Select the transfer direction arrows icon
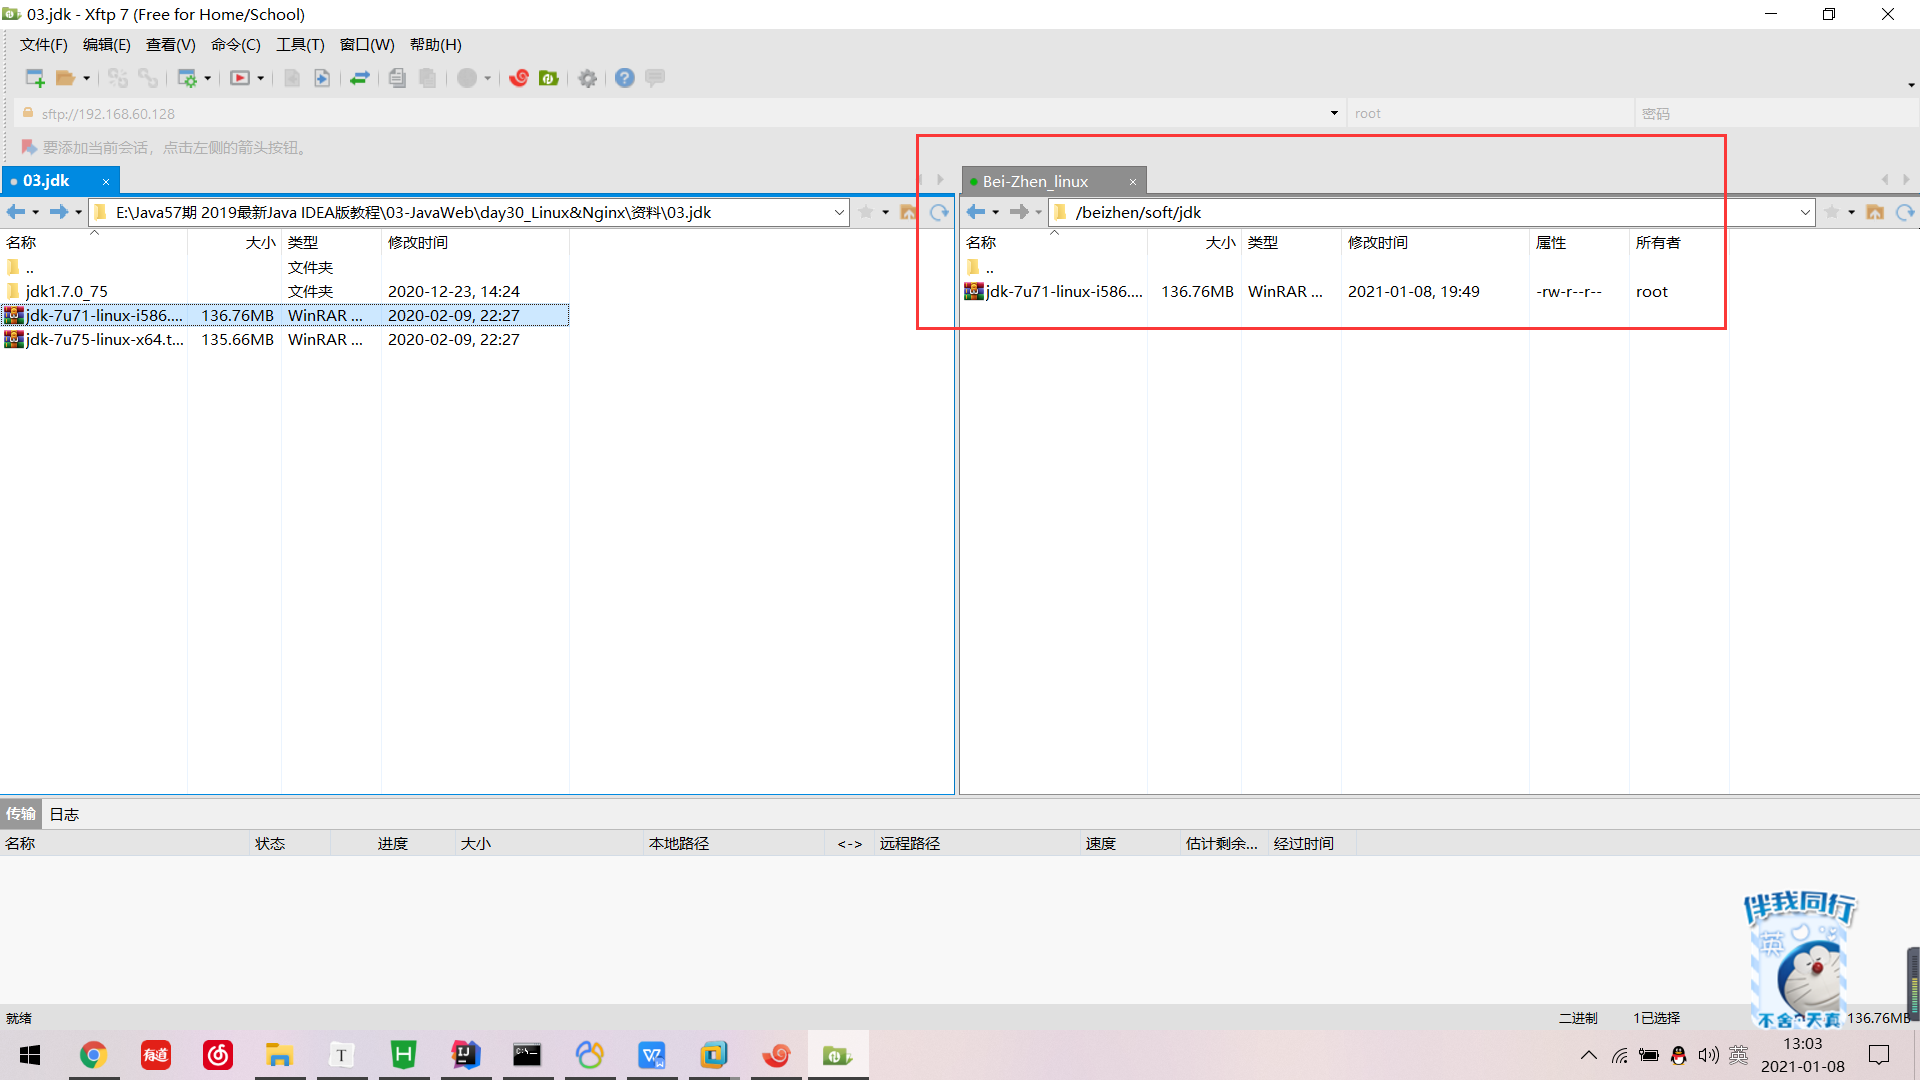 tap(360, 78)
